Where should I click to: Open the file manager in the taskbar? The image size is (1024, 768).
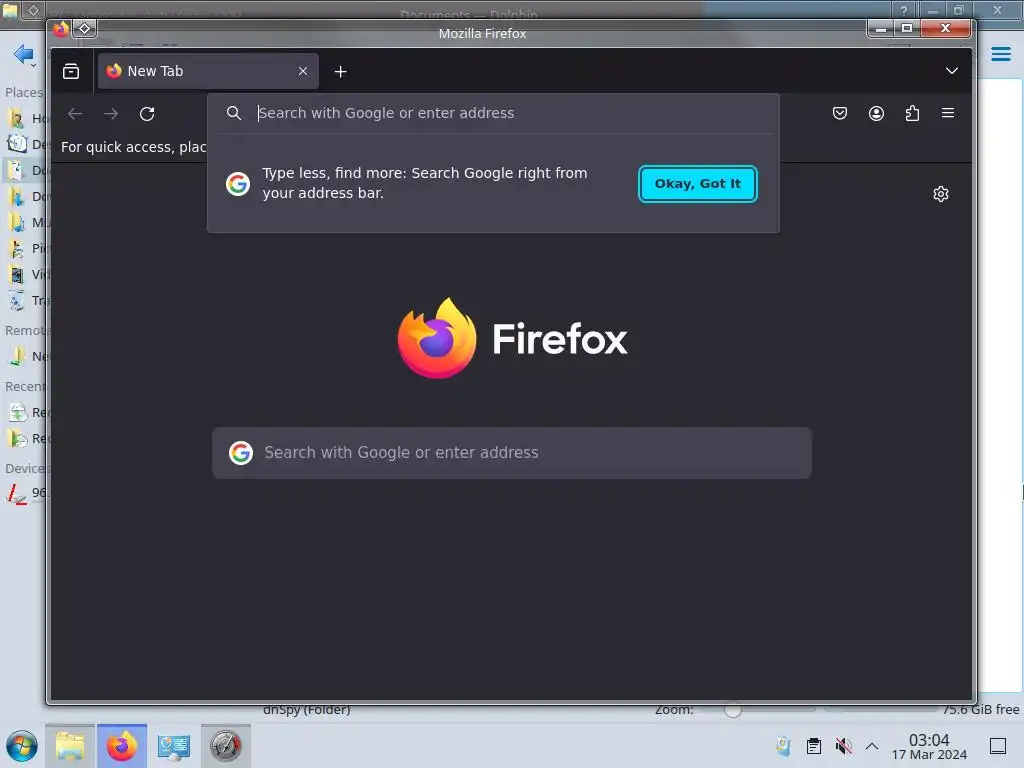pos(70,746)
